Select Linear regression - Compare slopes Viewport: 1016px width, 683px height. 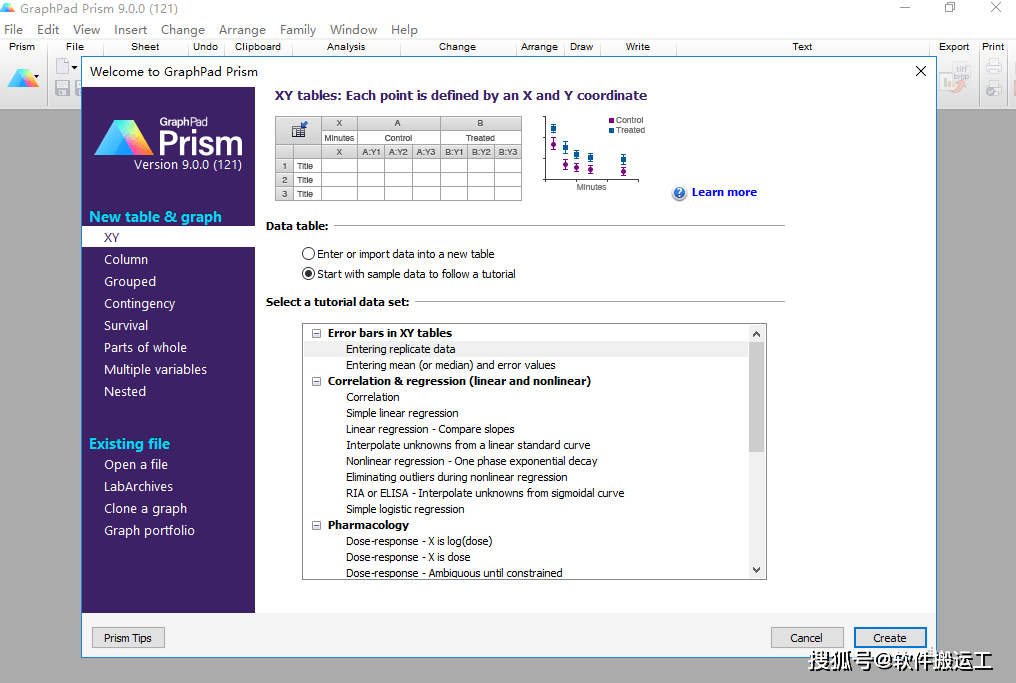coord(430,430)
